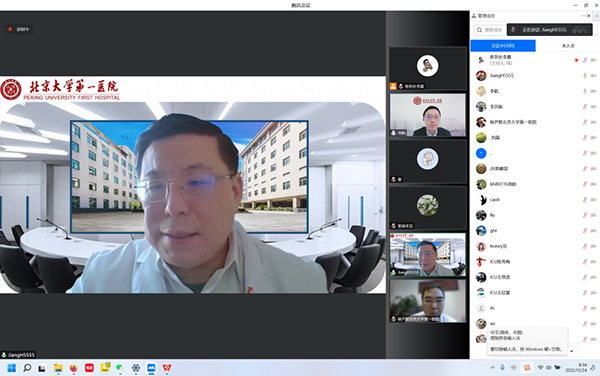Click the volume icon in system tray
Screen dimensions: 600x376
[549, 368]
